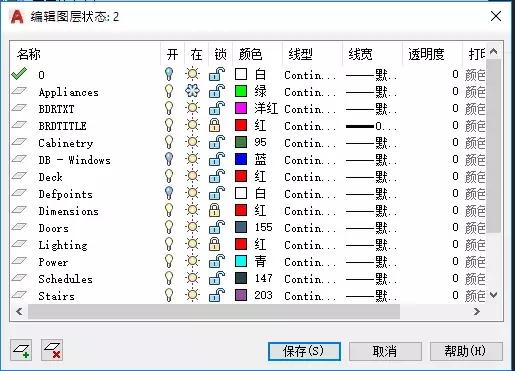Unlock the Dimensions layer padlock
Viewport: 515px width, 371px height.
tap(214, 210)
